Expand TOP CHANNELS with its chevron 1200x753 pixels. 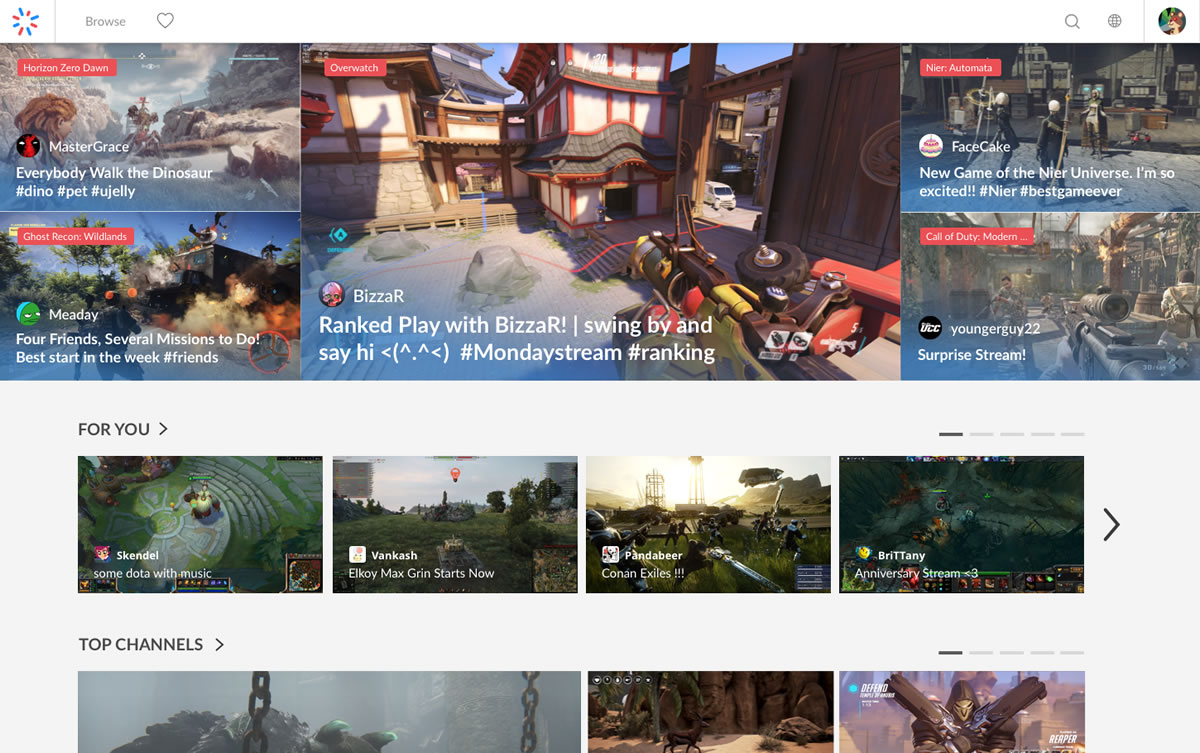pyautogui.click(x=219, y=645)
